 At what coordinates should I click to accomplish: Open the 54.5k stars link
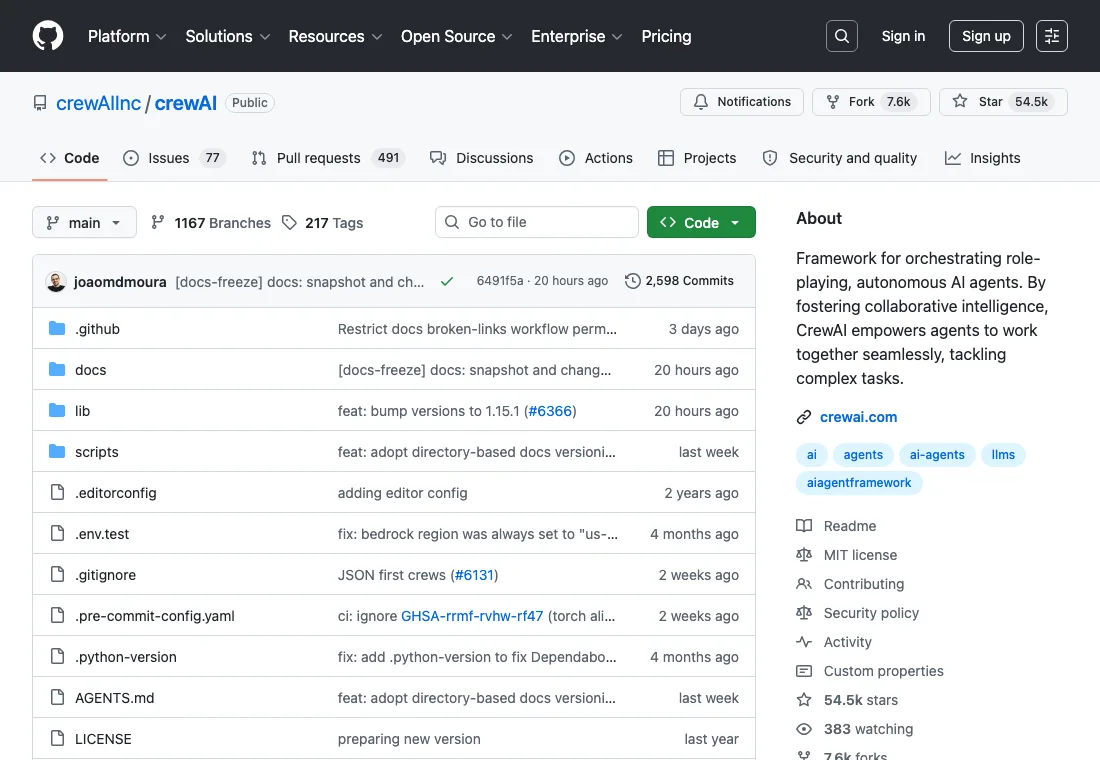click(860, 700)
